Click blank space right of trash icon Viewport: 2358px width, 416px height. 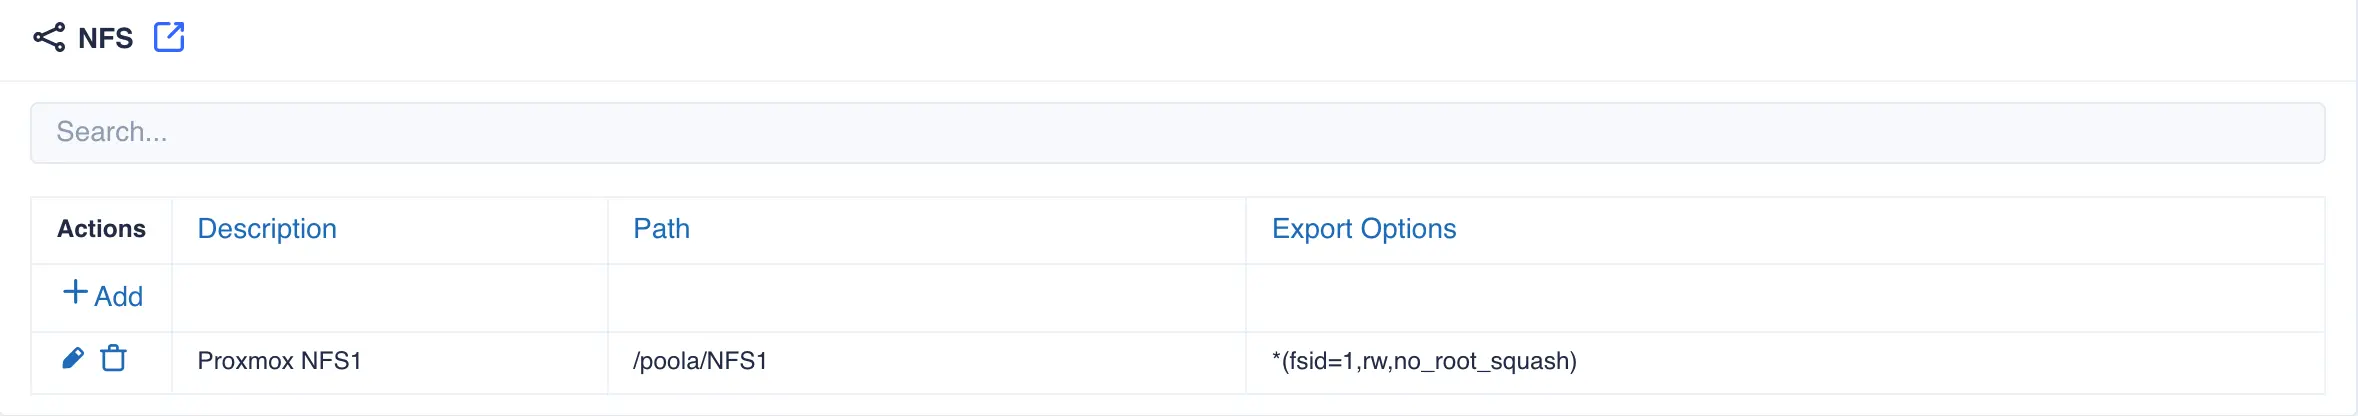point(149,361)
